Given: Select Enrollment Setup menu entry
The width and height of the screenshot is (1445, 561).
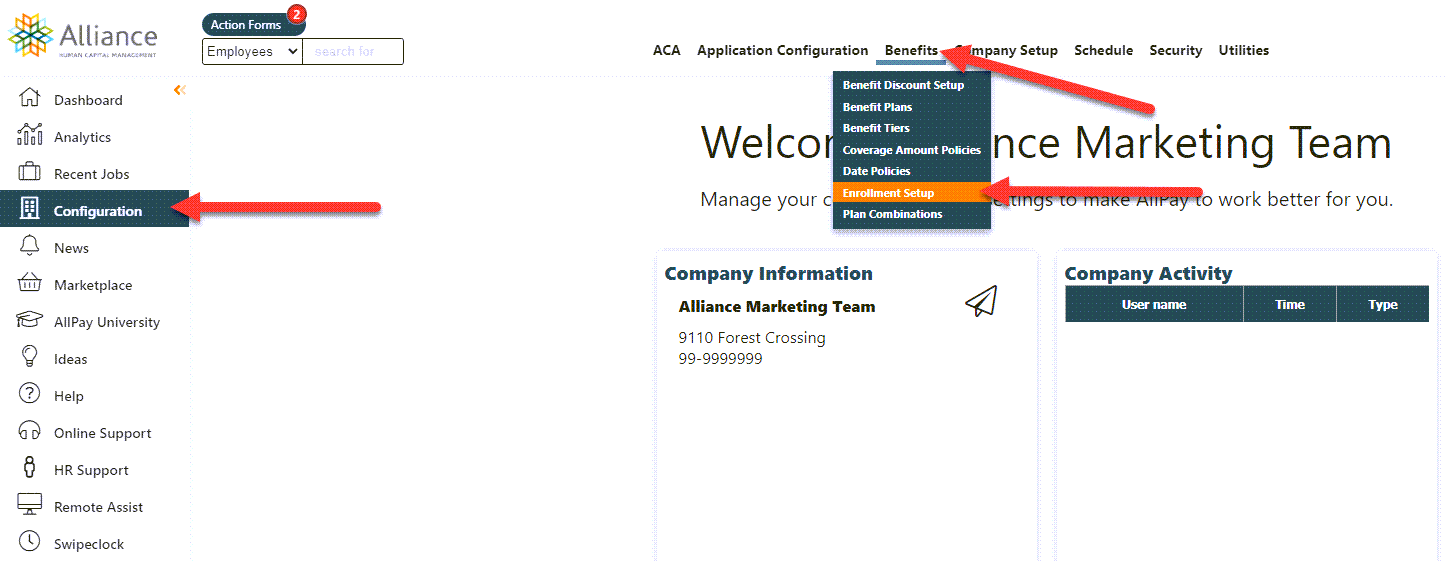Looking at the screenshot, I should tap(912, 193).
